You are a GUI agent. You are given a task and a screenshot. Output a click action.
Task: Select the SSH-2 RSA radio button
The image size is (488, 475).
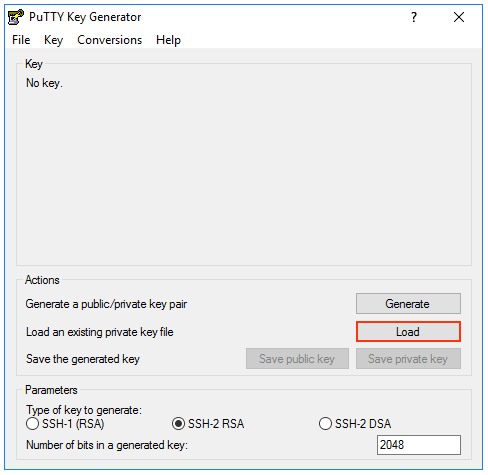(x=178, y=424)
